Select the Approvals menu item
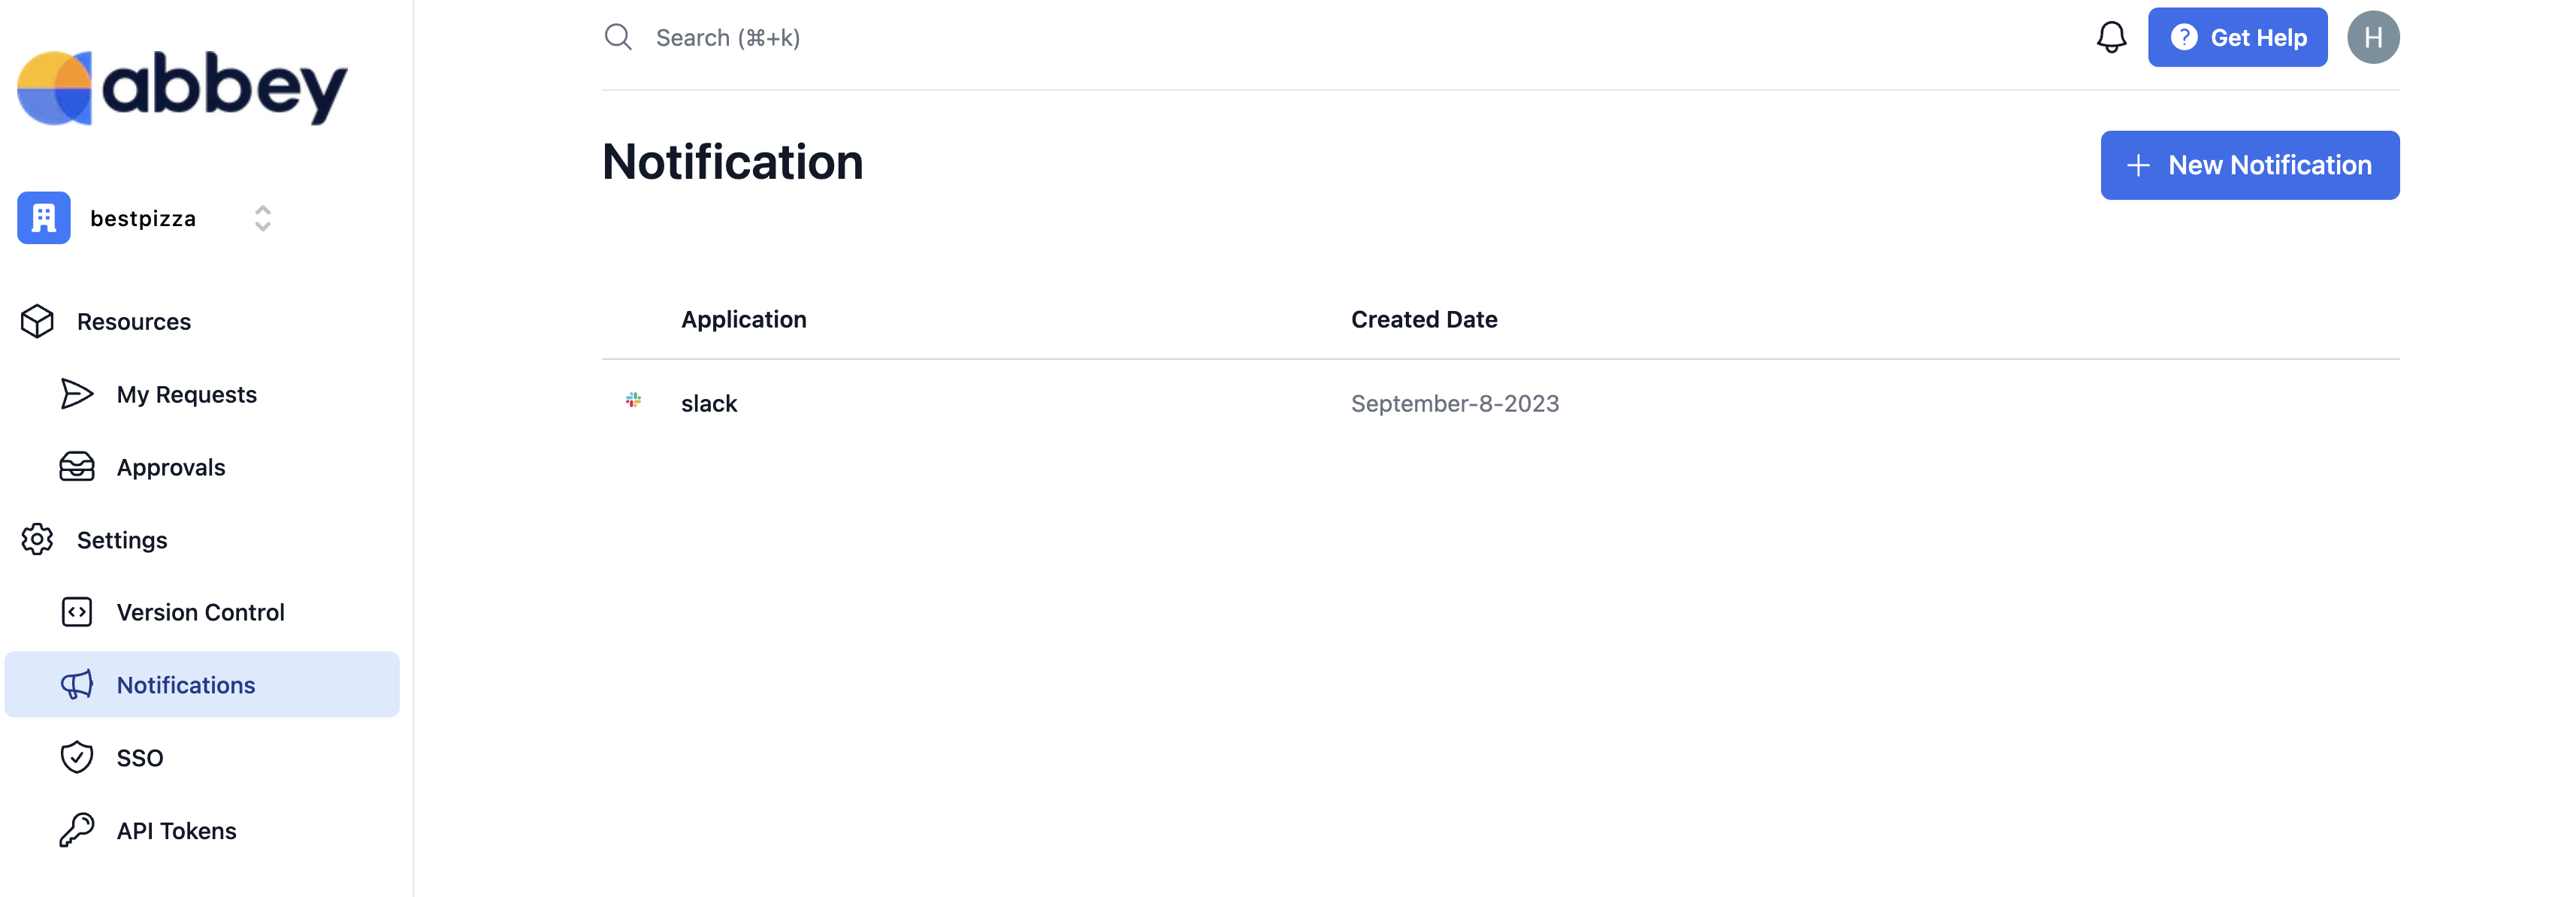The image size is (2576, 897). 202,467
